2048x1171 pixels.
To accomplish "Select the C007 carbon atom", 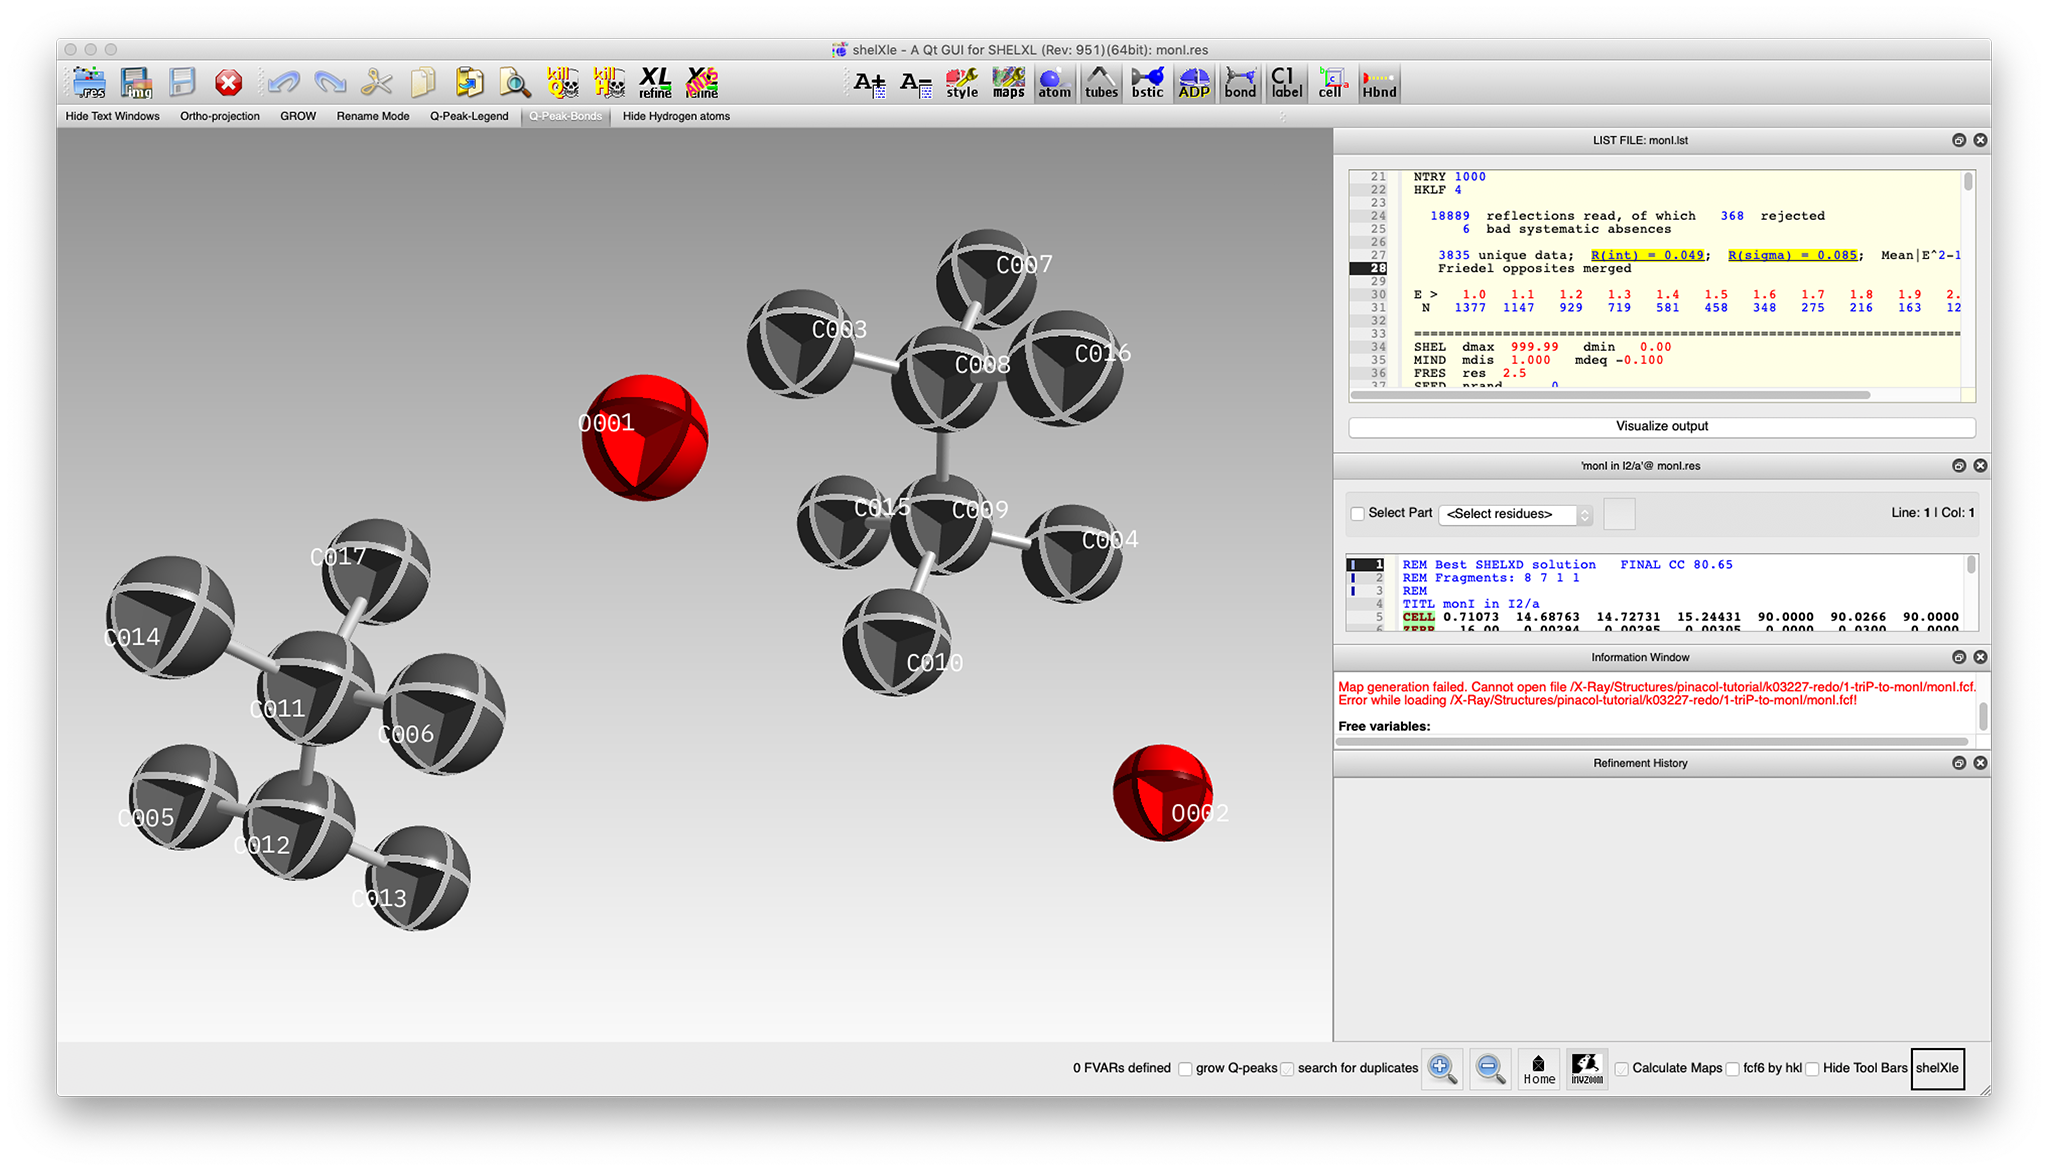I will point(988,279).
